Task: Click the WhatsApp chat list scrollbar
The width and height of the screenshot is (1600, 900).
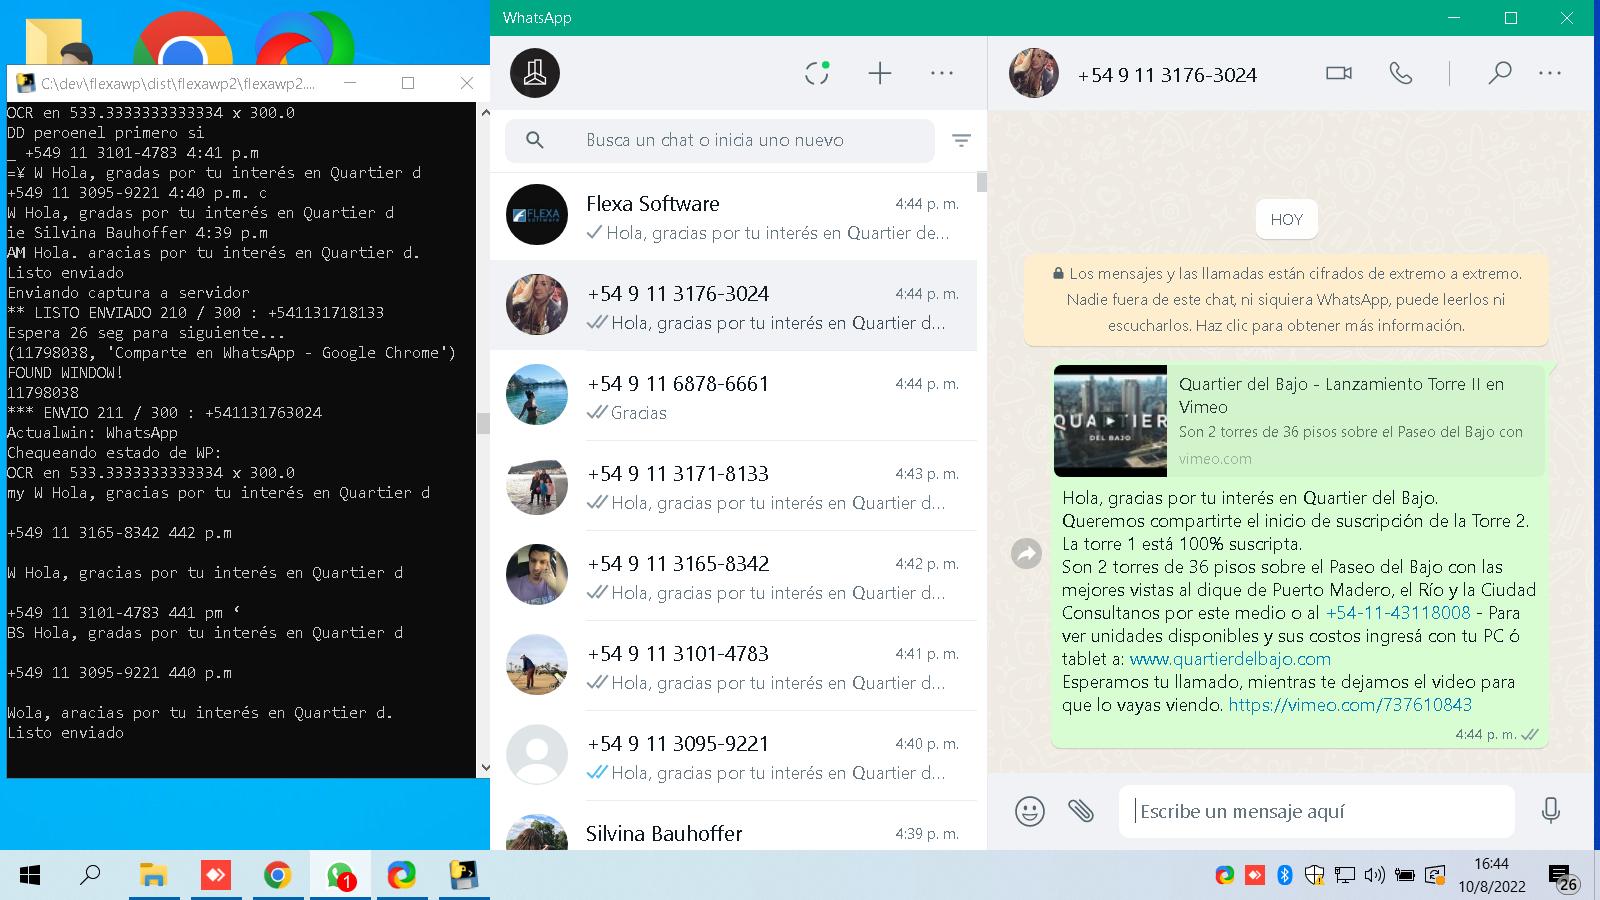Action: point(982,182)
